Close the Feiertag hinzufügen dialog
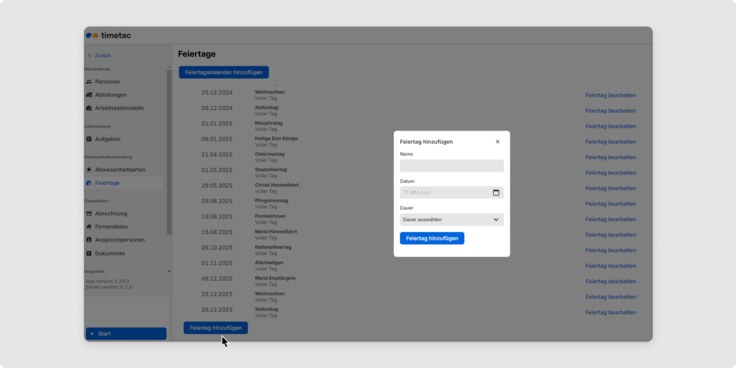 click(498, 142)
